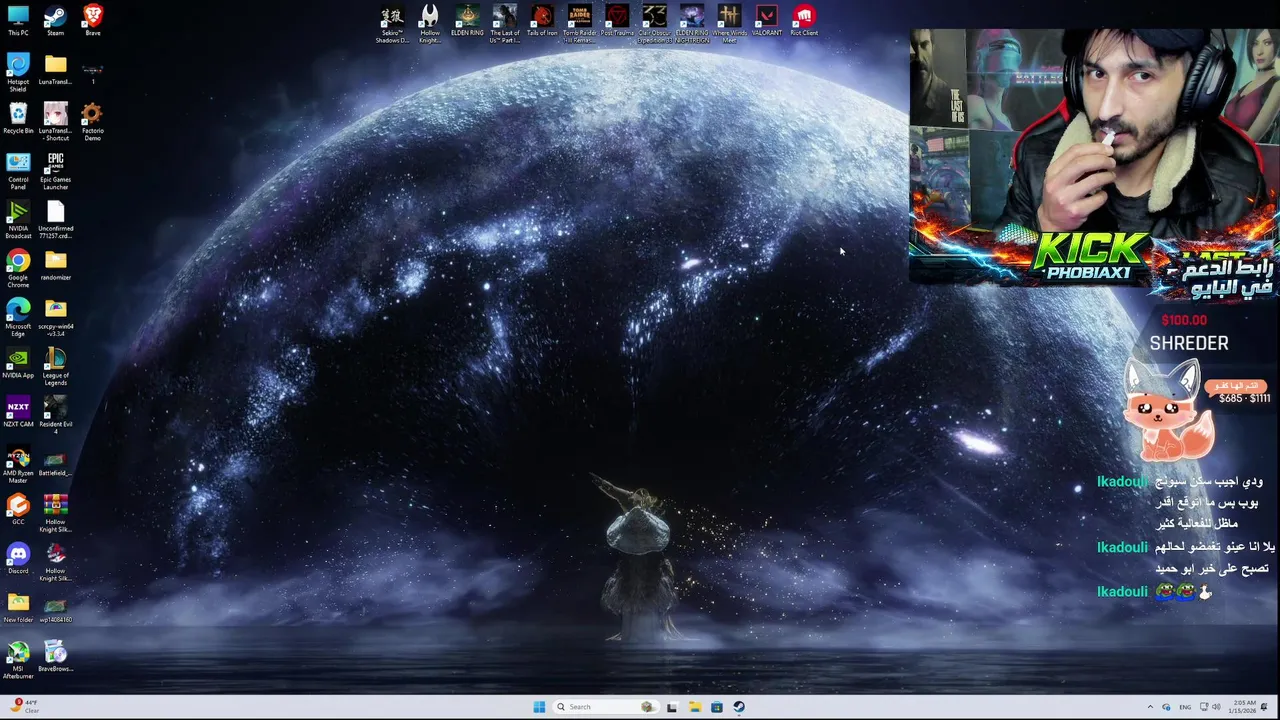Open File Explorer from the taskbar
This screenshot has width=1280, height=720.
(694, 707)
